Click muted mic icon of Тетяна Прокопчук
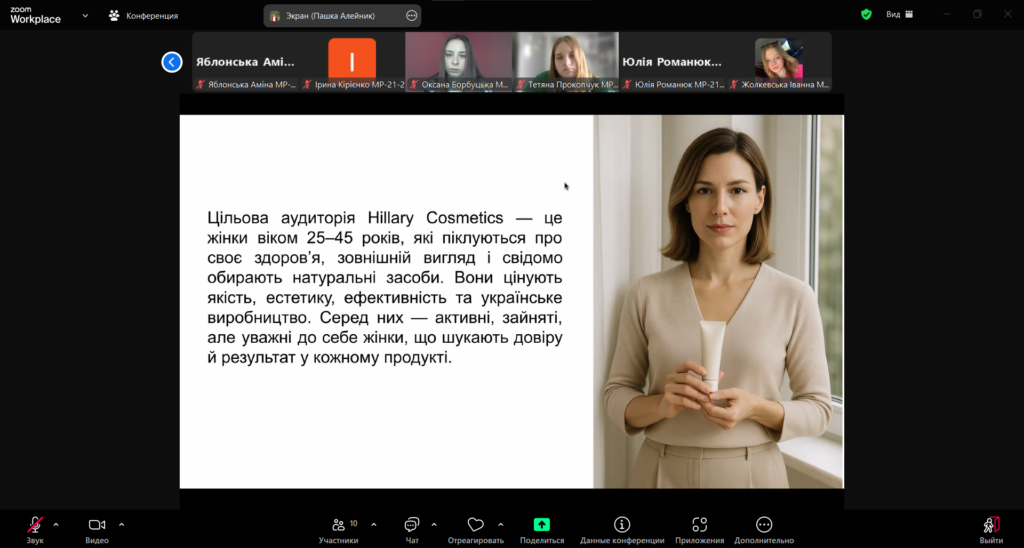Image resolution: width=1024 pixels, height=548 pixels. coord(521,85)
